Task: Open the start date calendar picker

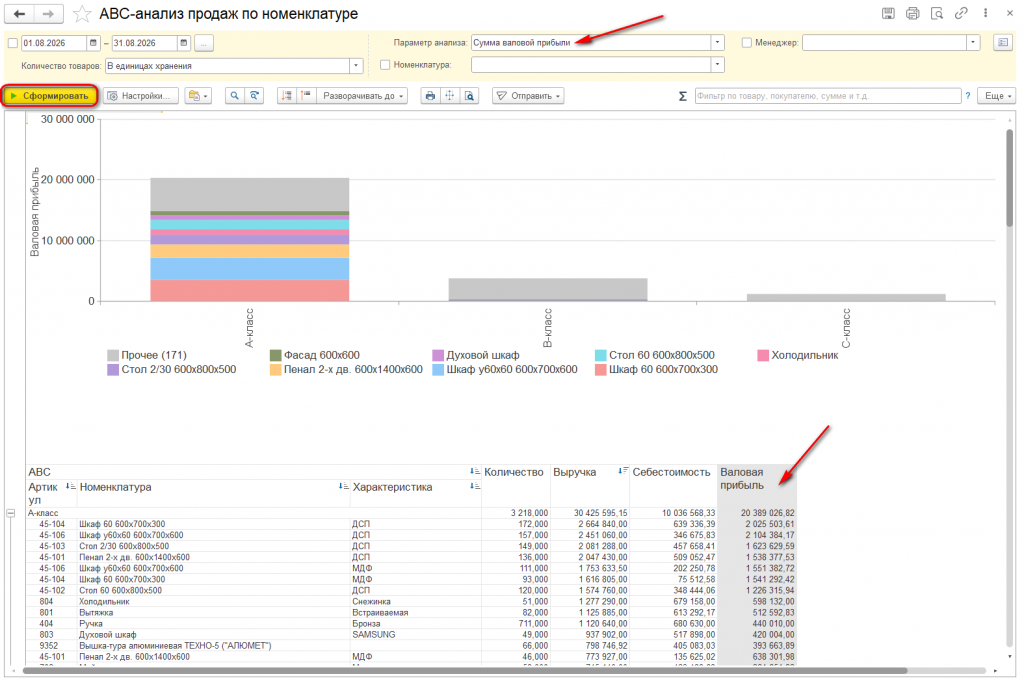Action: [93, 43]
